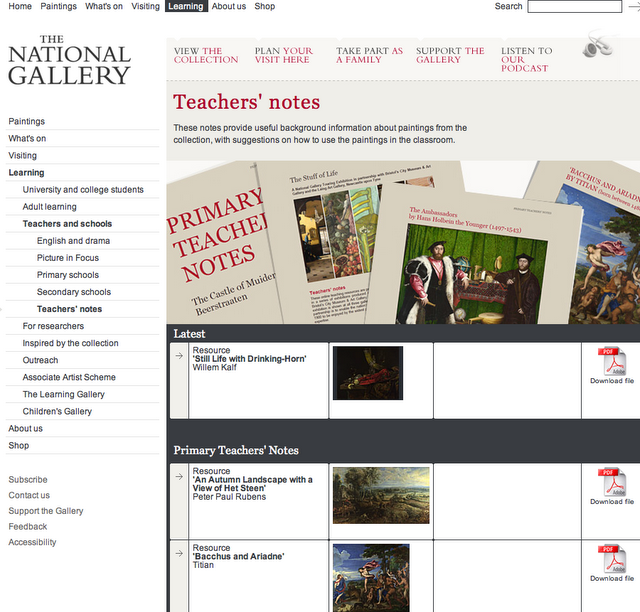Click the Primary Teachers' Notes section heading
640x612 pixels.
point(236,450)
